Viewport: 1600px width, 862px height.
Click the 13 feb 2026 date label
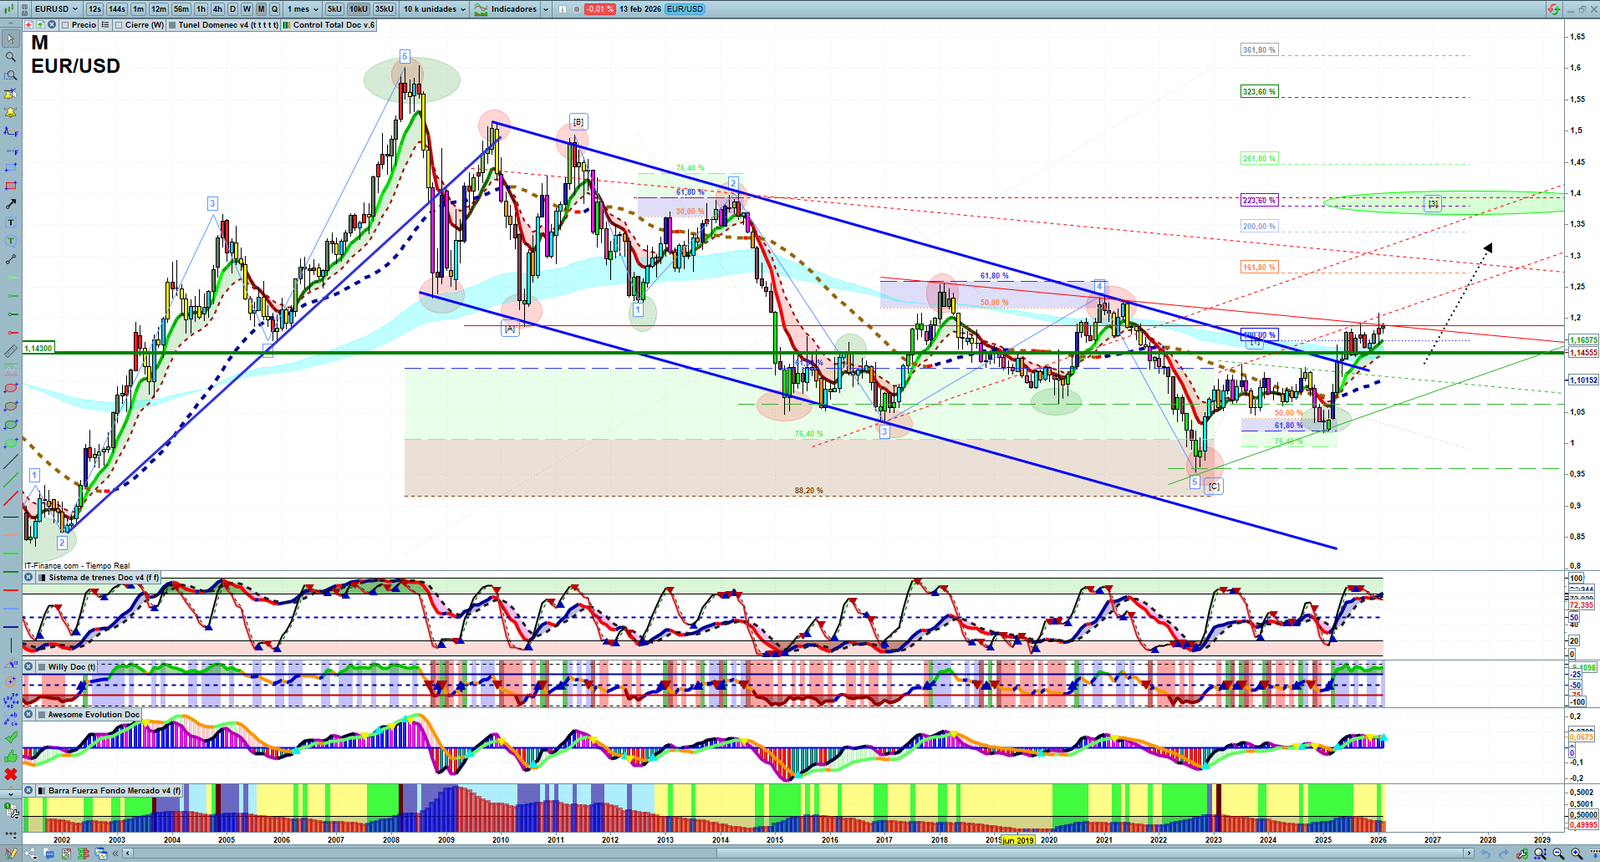pyautogui.click(x=640, y=9)
